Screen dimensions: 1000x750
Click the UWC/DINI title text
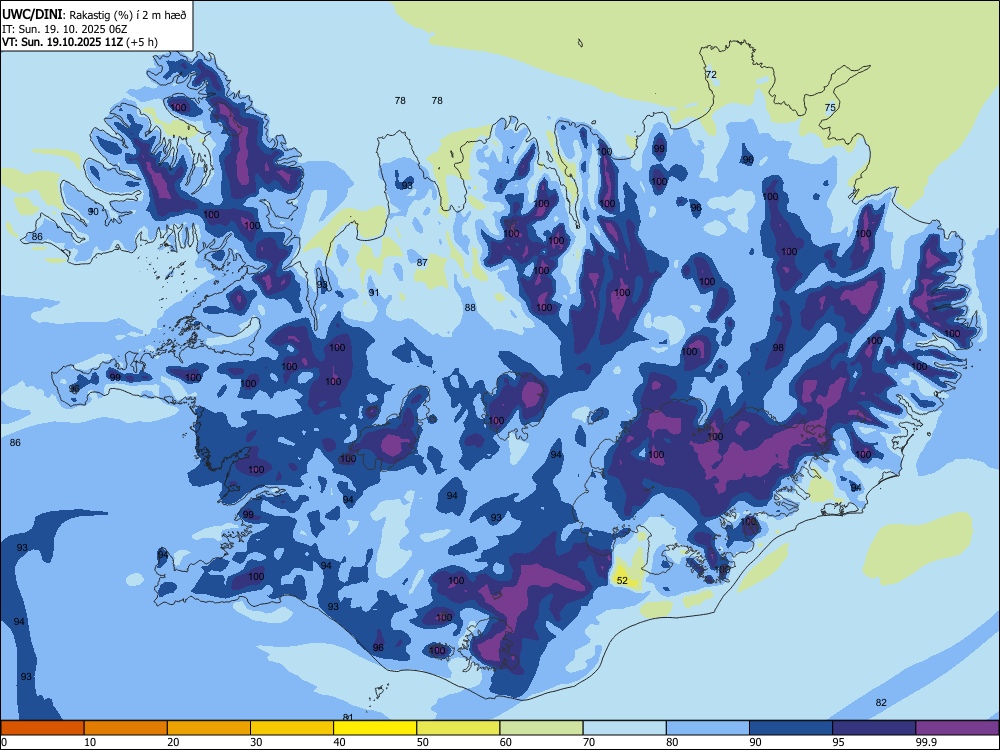click(32, 15)
